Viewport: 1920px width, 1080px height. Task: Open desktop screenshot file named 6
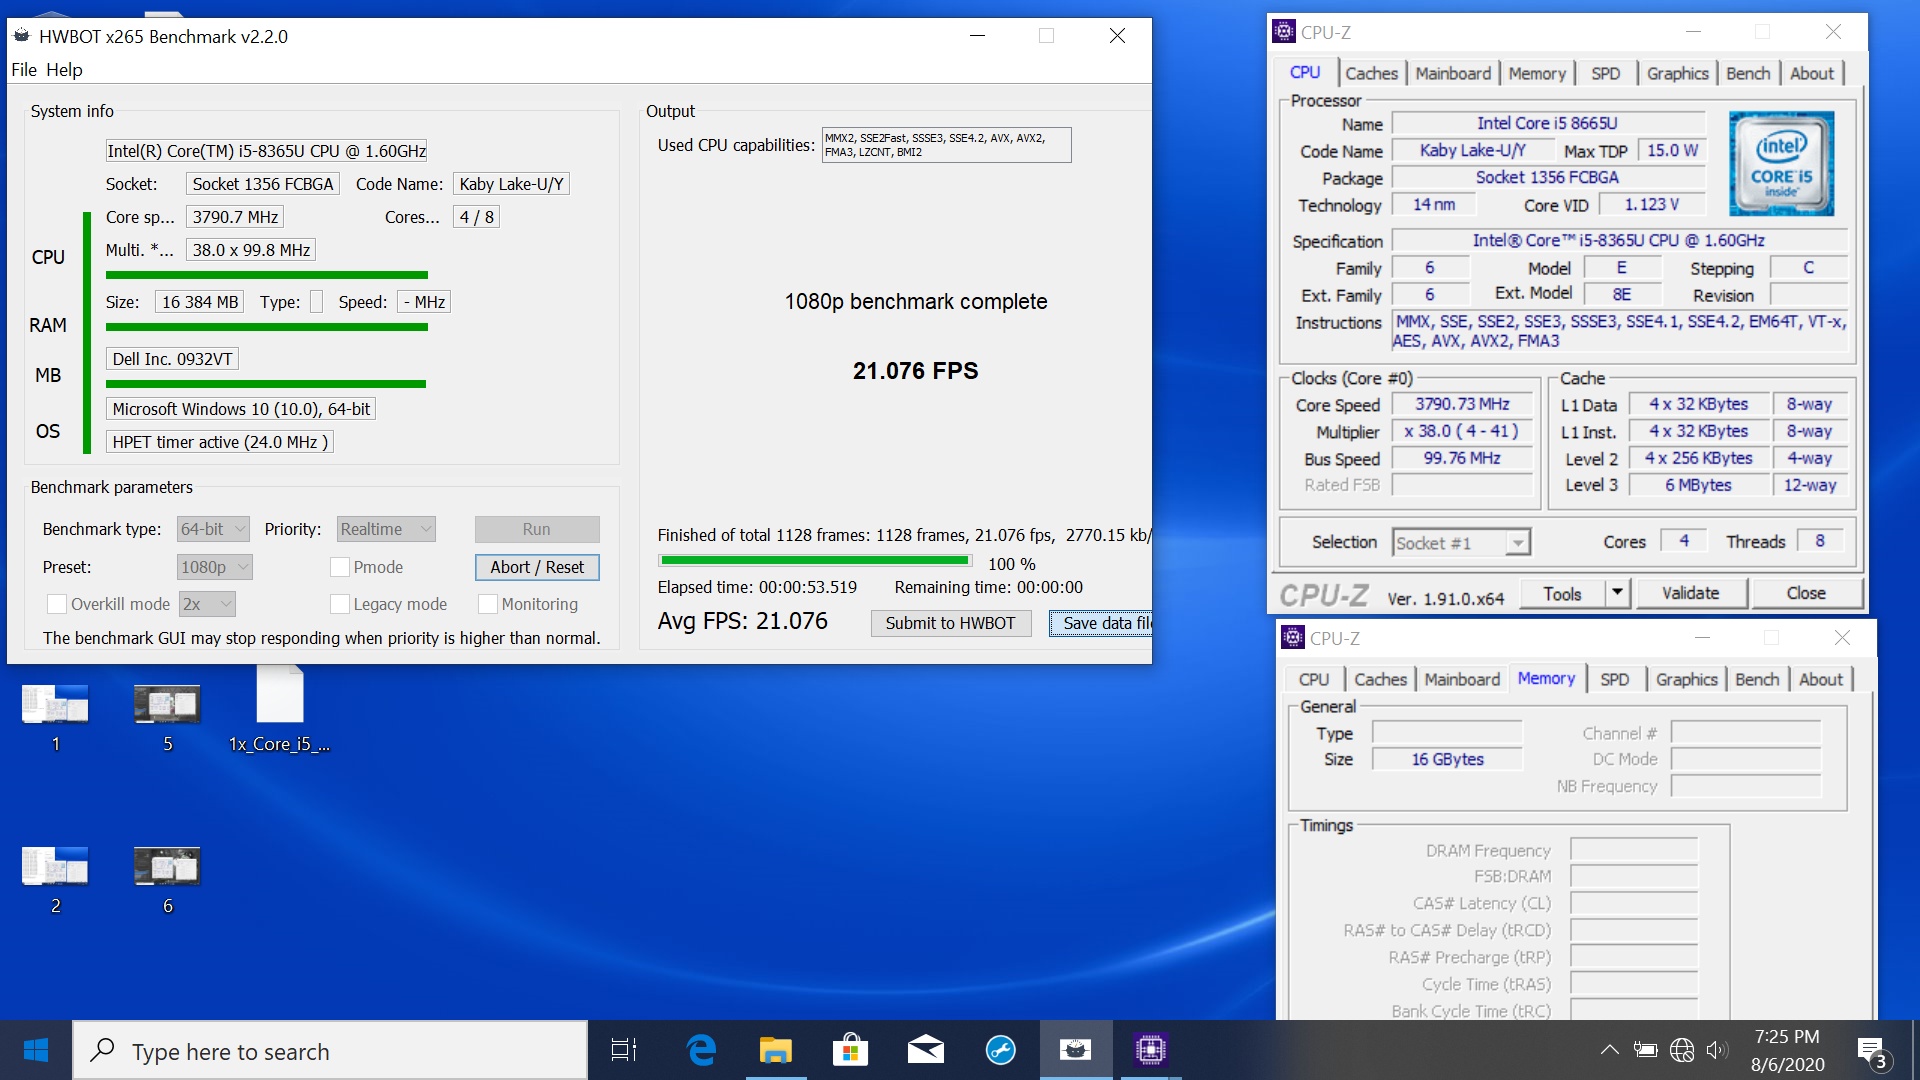pos(167,878)
